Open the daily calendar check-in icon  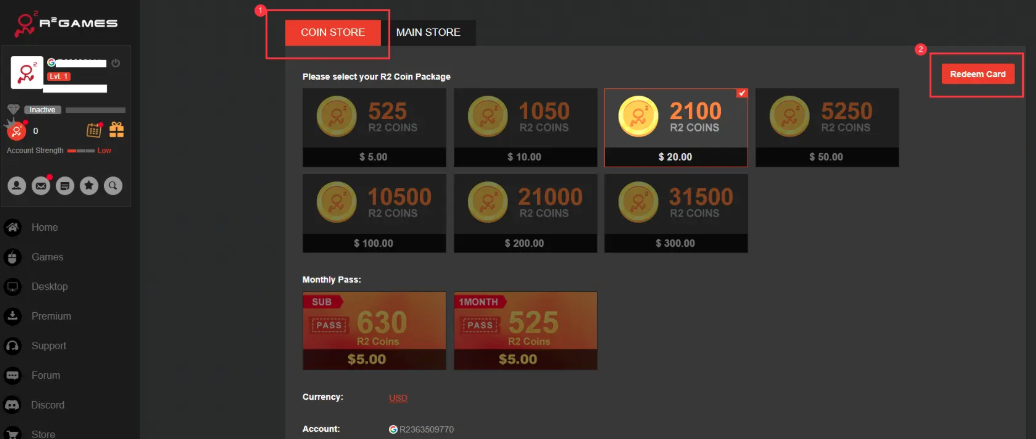[95, 130]
